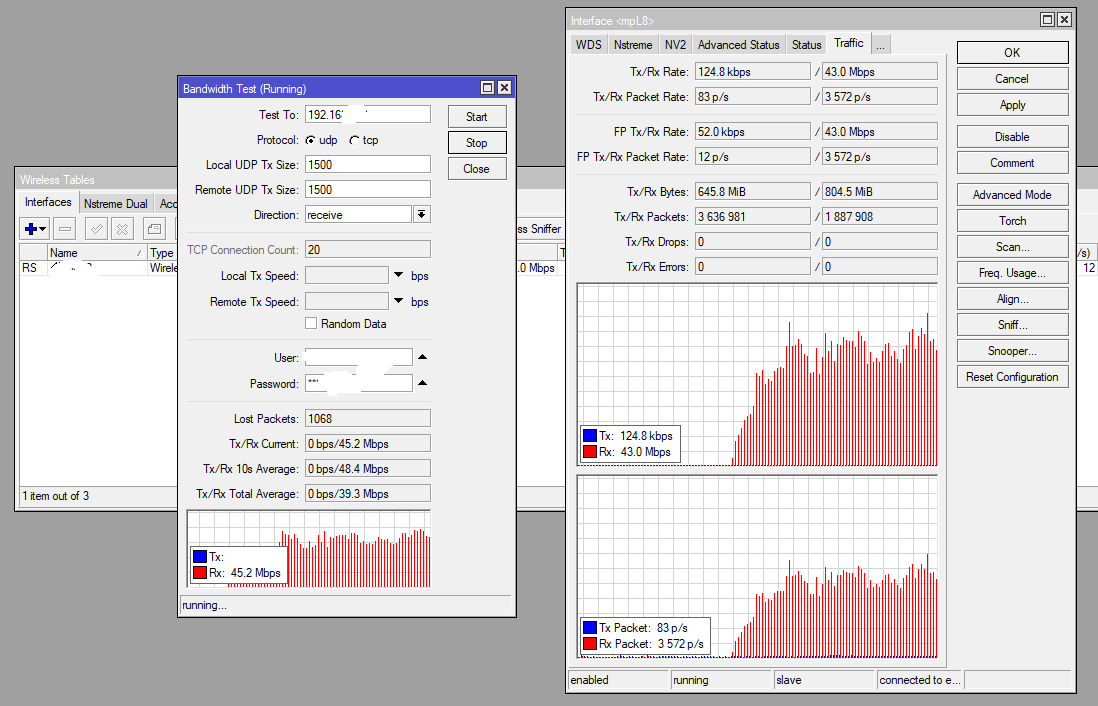1098x706 pixels.
Task: Open the Direction dropdown
Action: point(422,215)
